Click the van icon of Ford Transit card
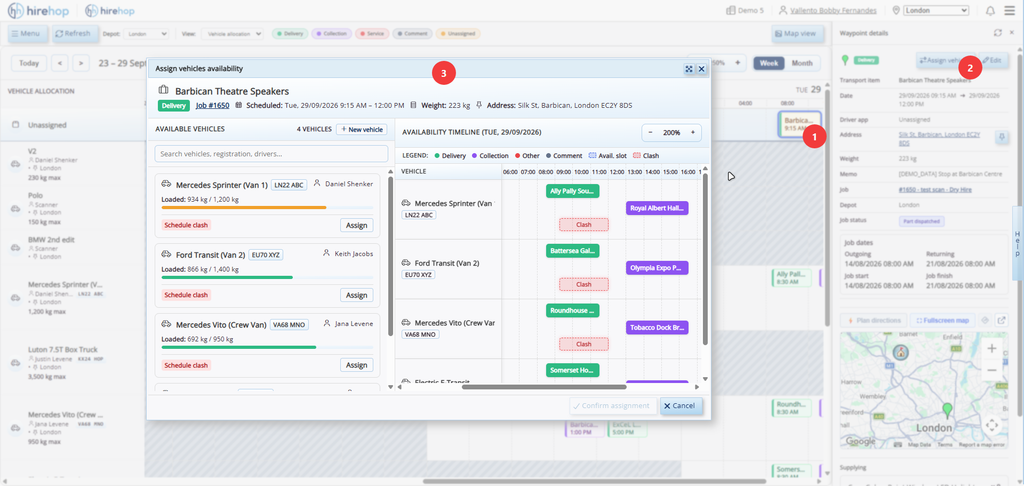The height and width of the screenshot is (486, 1024). [166, 254]
